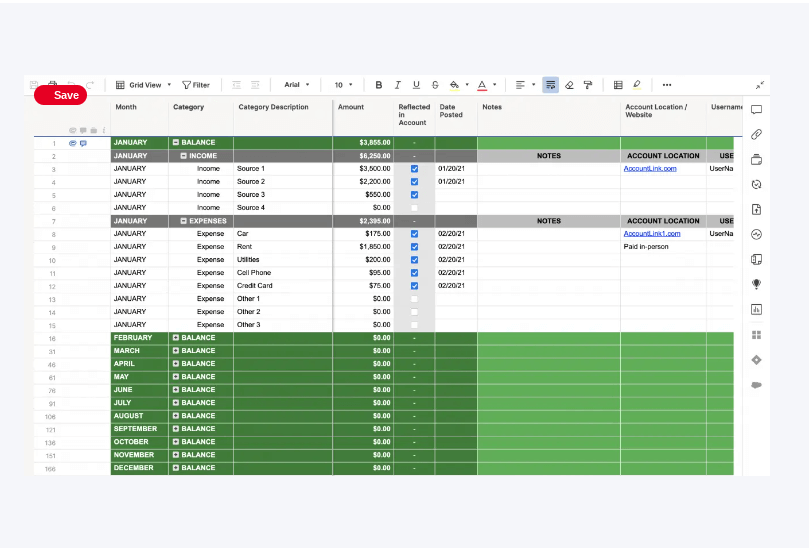The width and height of the screenshot is (809, 560).
Task: Apply strikethrough formatting
Action: pos(435,85)
